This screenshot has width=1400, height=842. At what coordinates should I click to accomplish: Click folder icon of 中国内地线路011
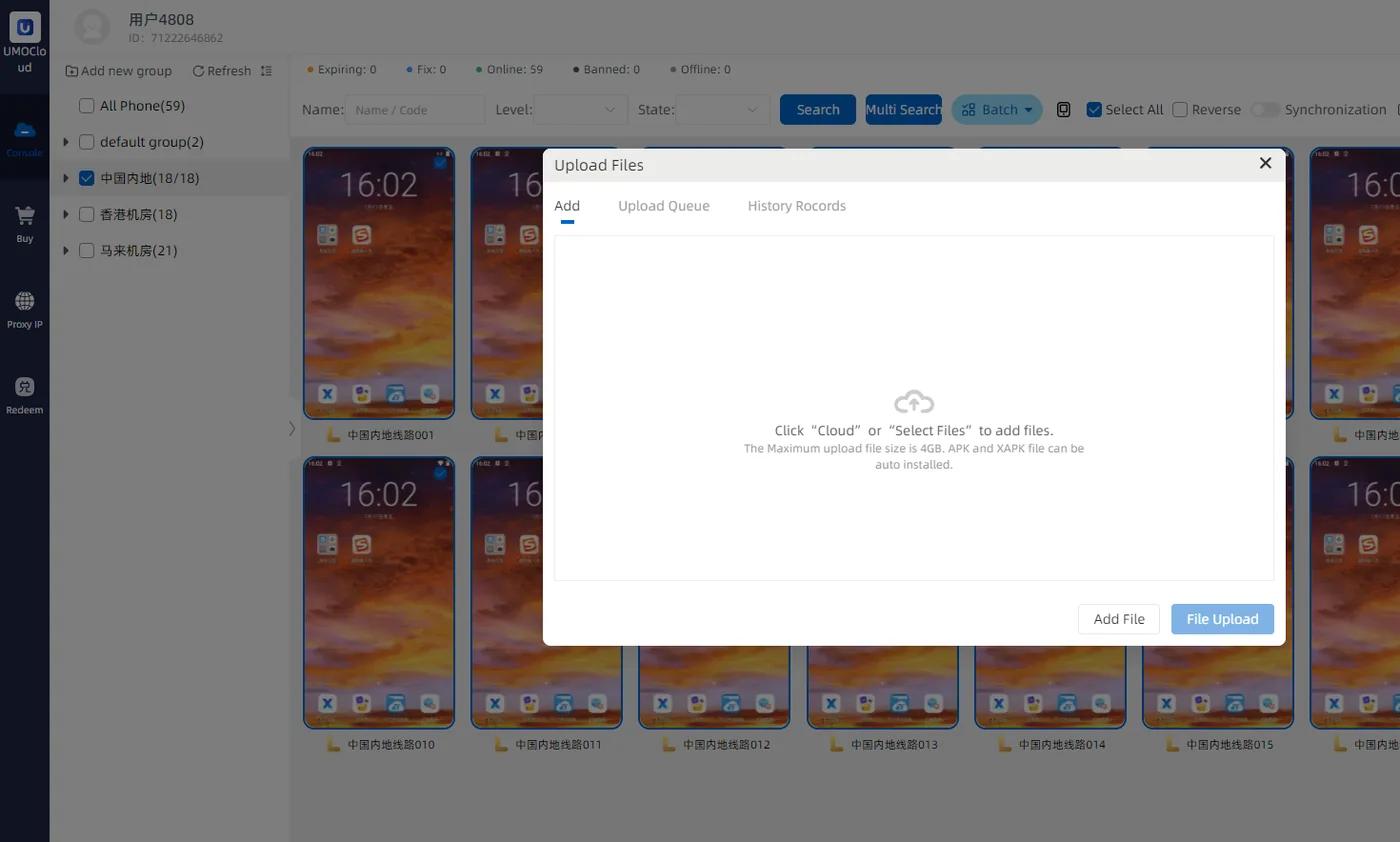coord(502,744)
